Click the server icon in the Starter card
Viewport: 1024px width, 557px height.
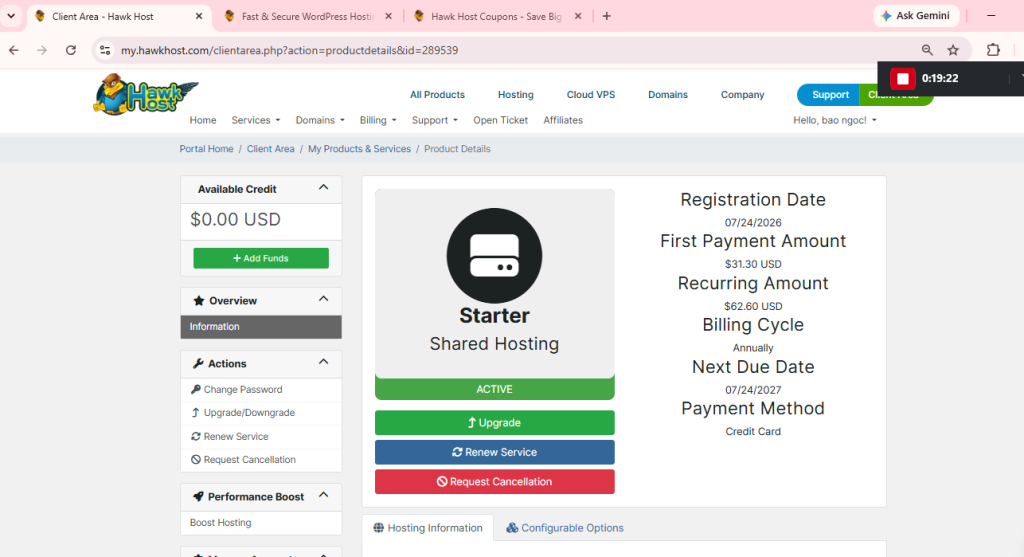coord(494,255)
